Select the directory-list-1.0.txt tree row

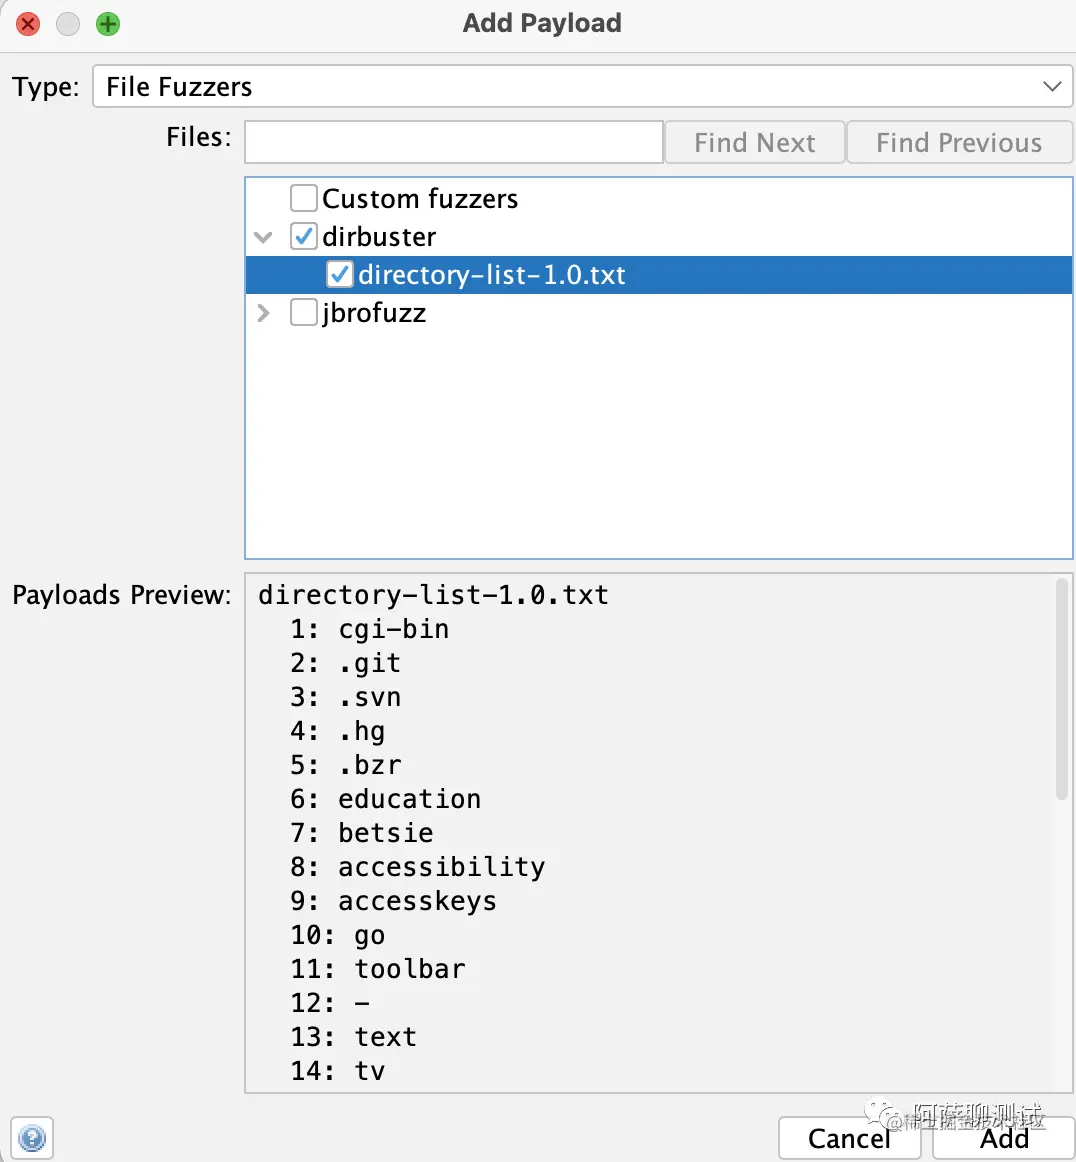(x=659, y=275)
